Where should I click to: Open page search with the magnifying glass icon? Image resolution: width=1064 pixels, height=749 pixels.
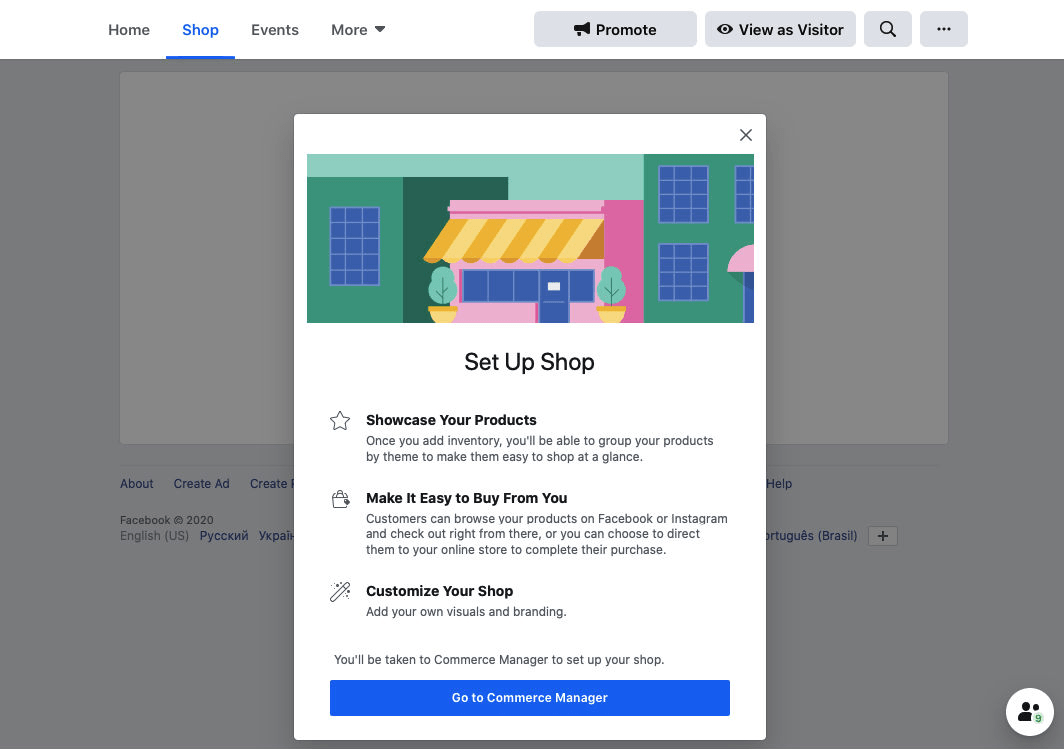coord(887,29)
